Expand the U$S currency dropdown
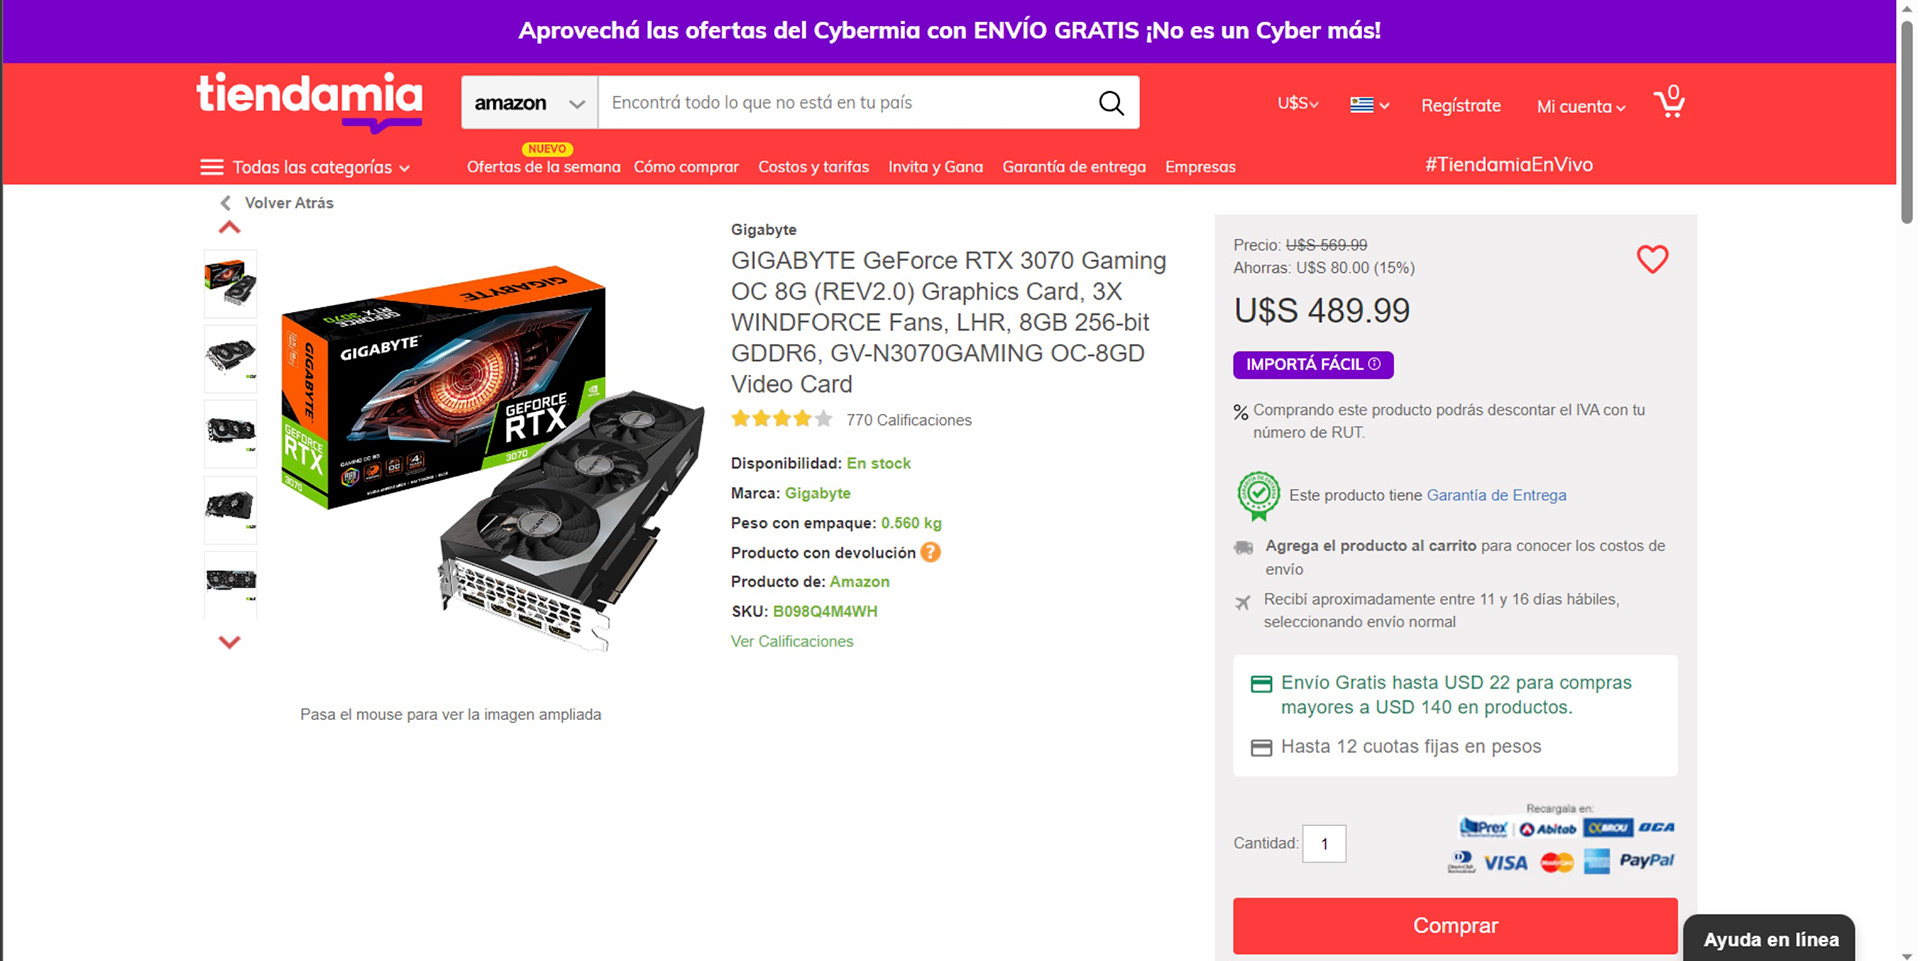 (x=1298, y=103)
